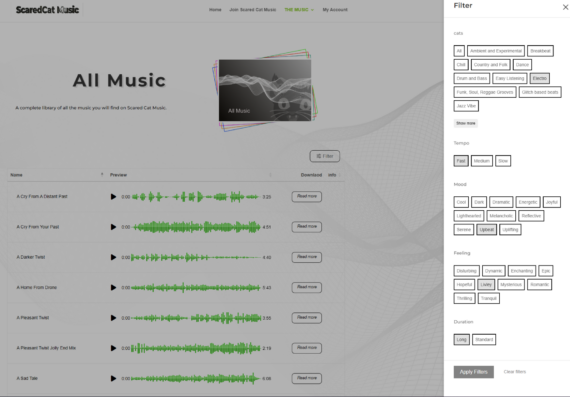Play preview of A Home From Drone

[113, 288]
